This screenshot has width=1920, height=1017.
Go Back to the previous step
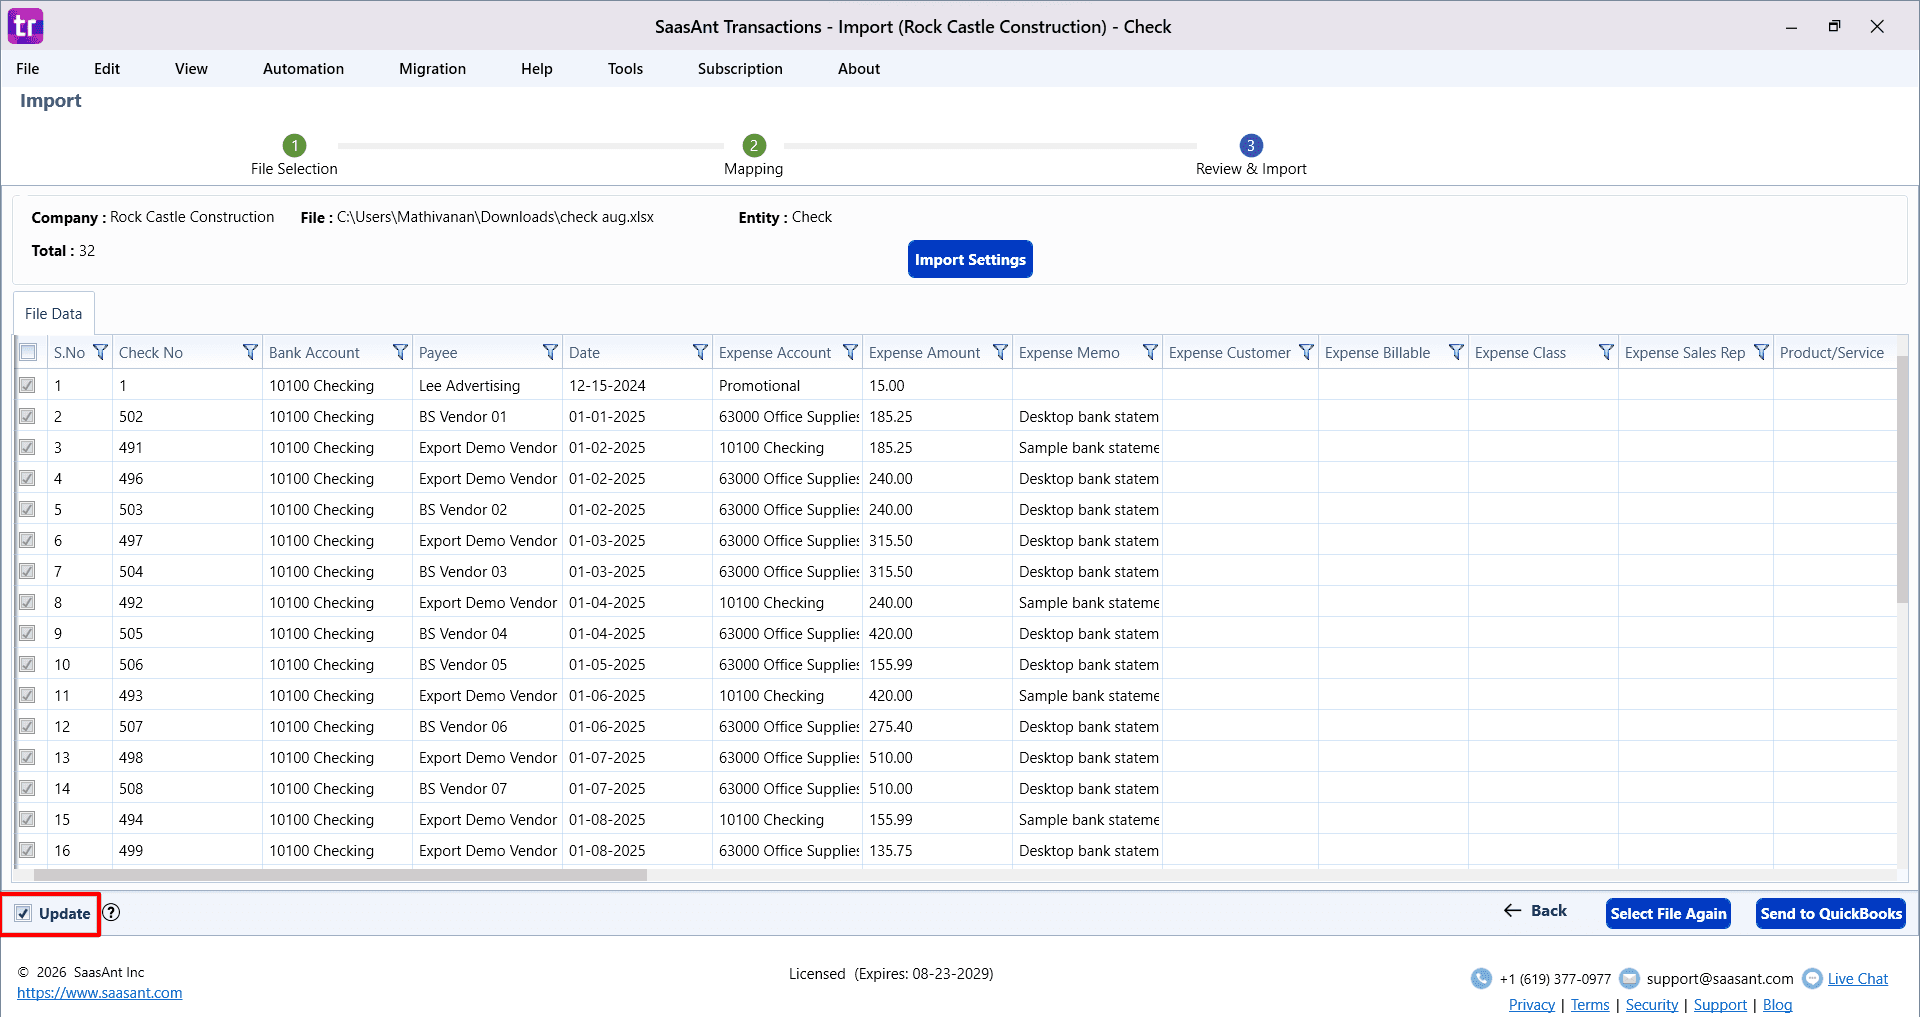(x=1535, y=911)
